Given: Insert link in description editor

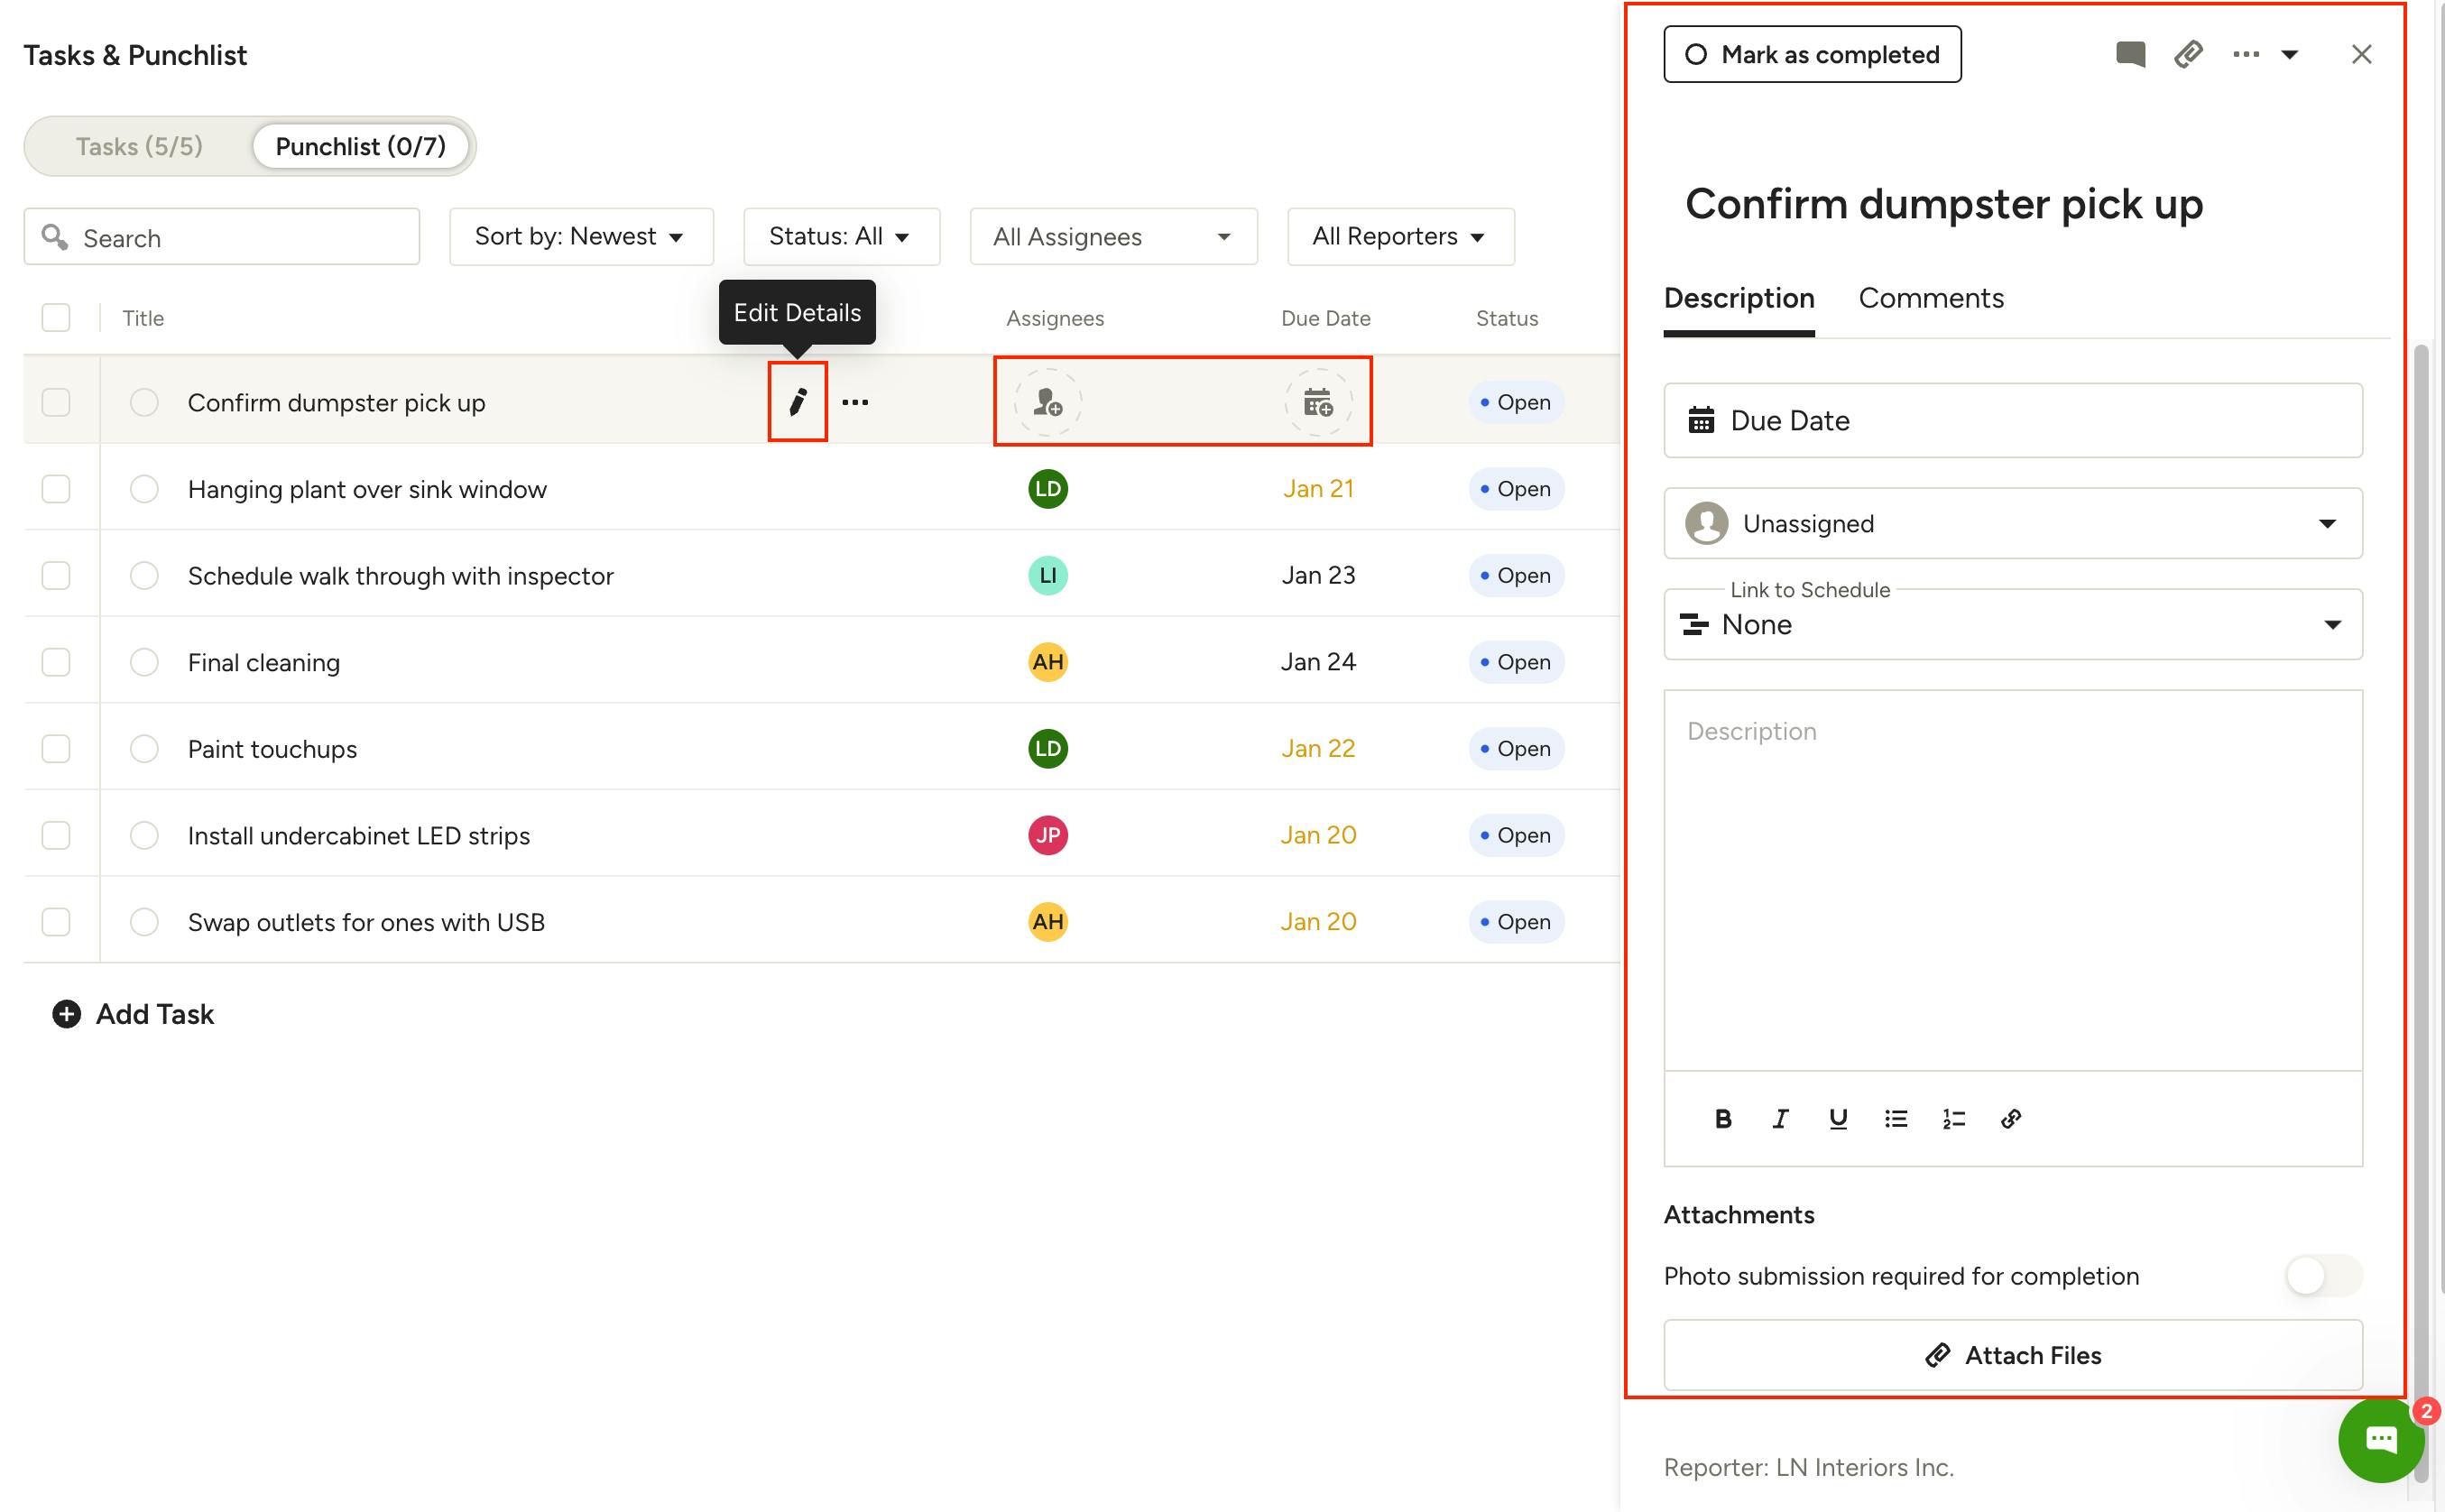Looking at the screenshot, I should pyautogui.click(x=2011, y=1119).
